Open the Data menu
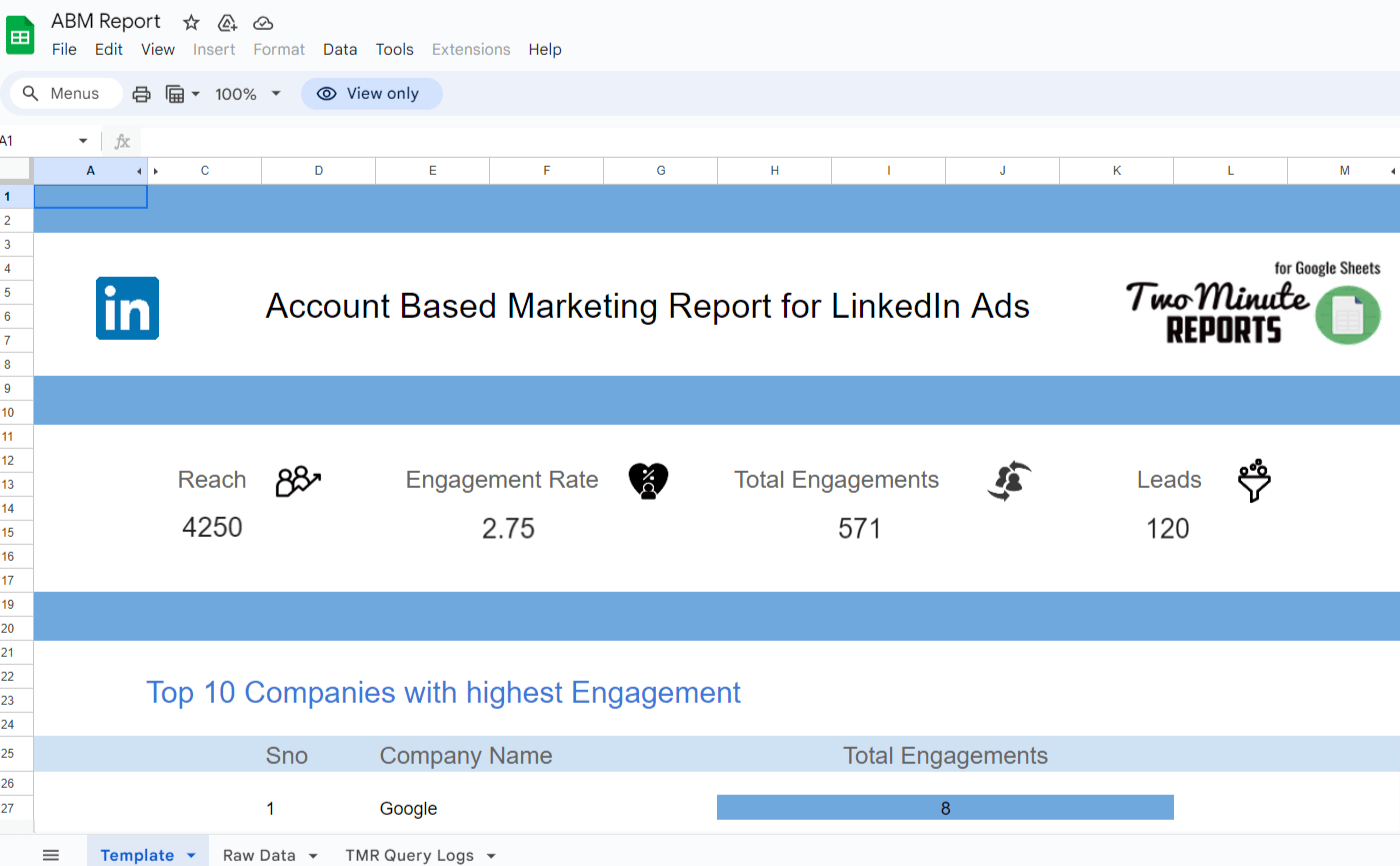The image size is (1400, 866). 340,49
